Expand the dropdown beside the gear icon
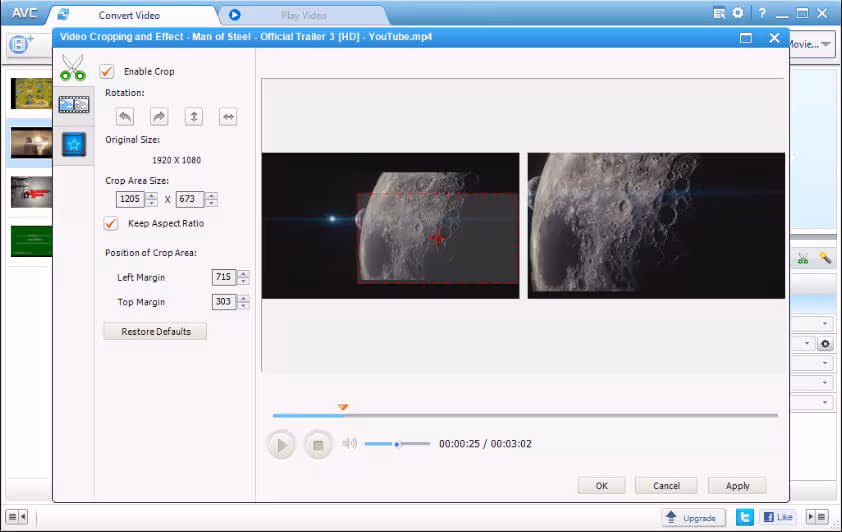The image size is (842, 532). coord(807,344)
